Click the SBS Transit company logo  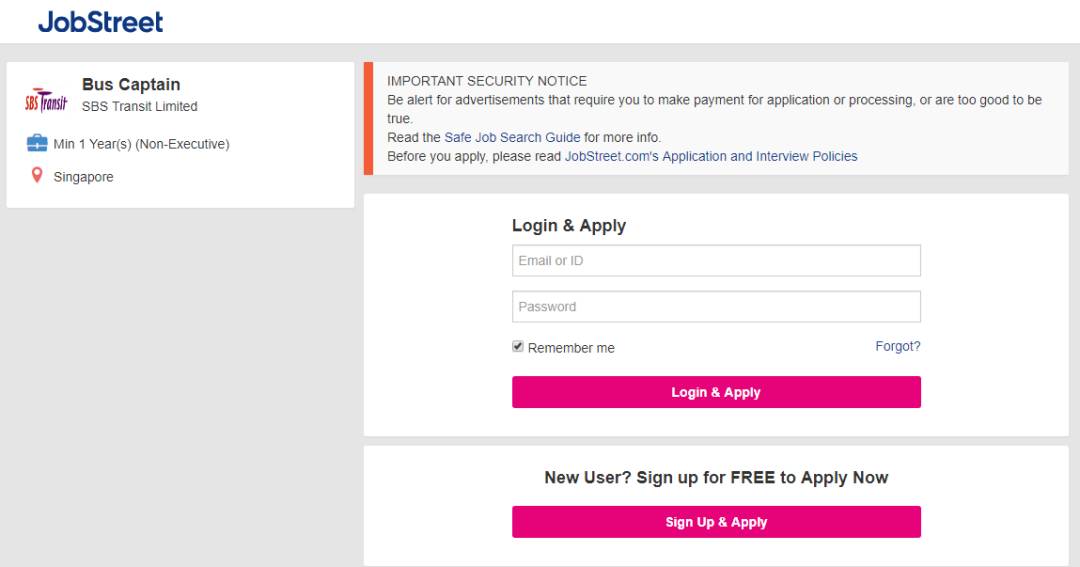coord(46,103)
